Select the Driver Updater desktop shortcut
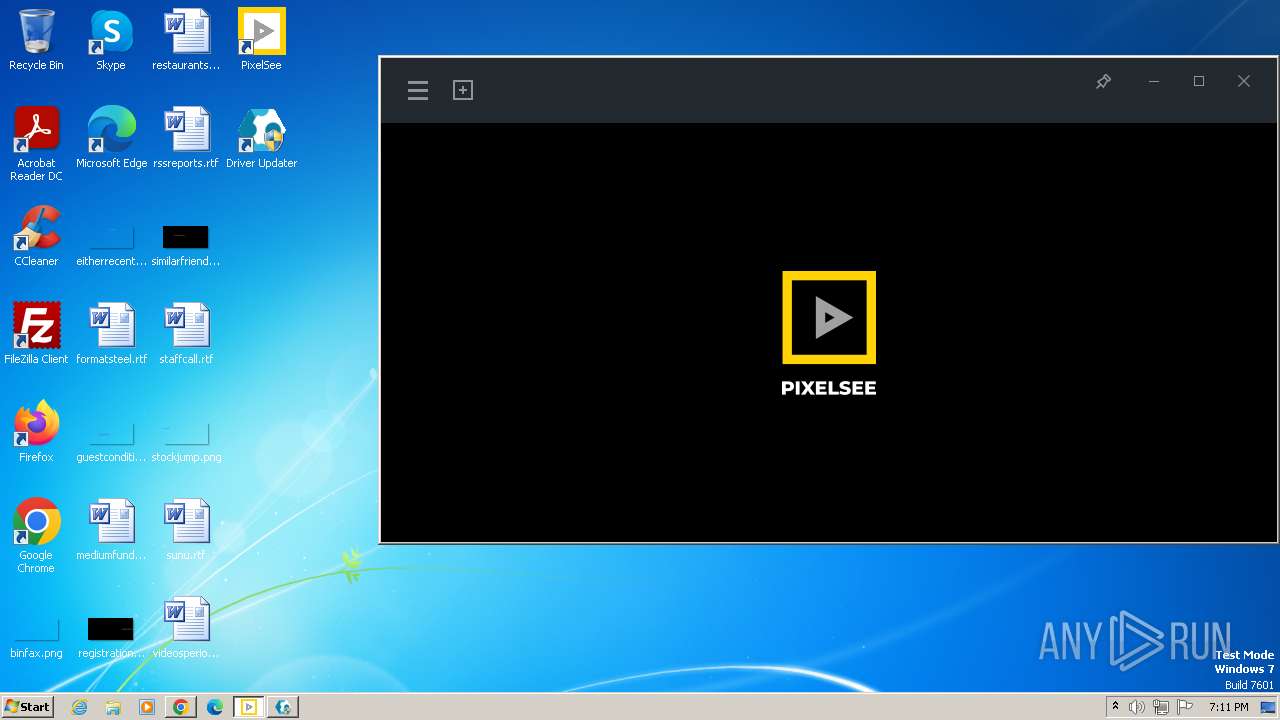This screenshot has height=720, width=1280. click(x=261, y=138)
